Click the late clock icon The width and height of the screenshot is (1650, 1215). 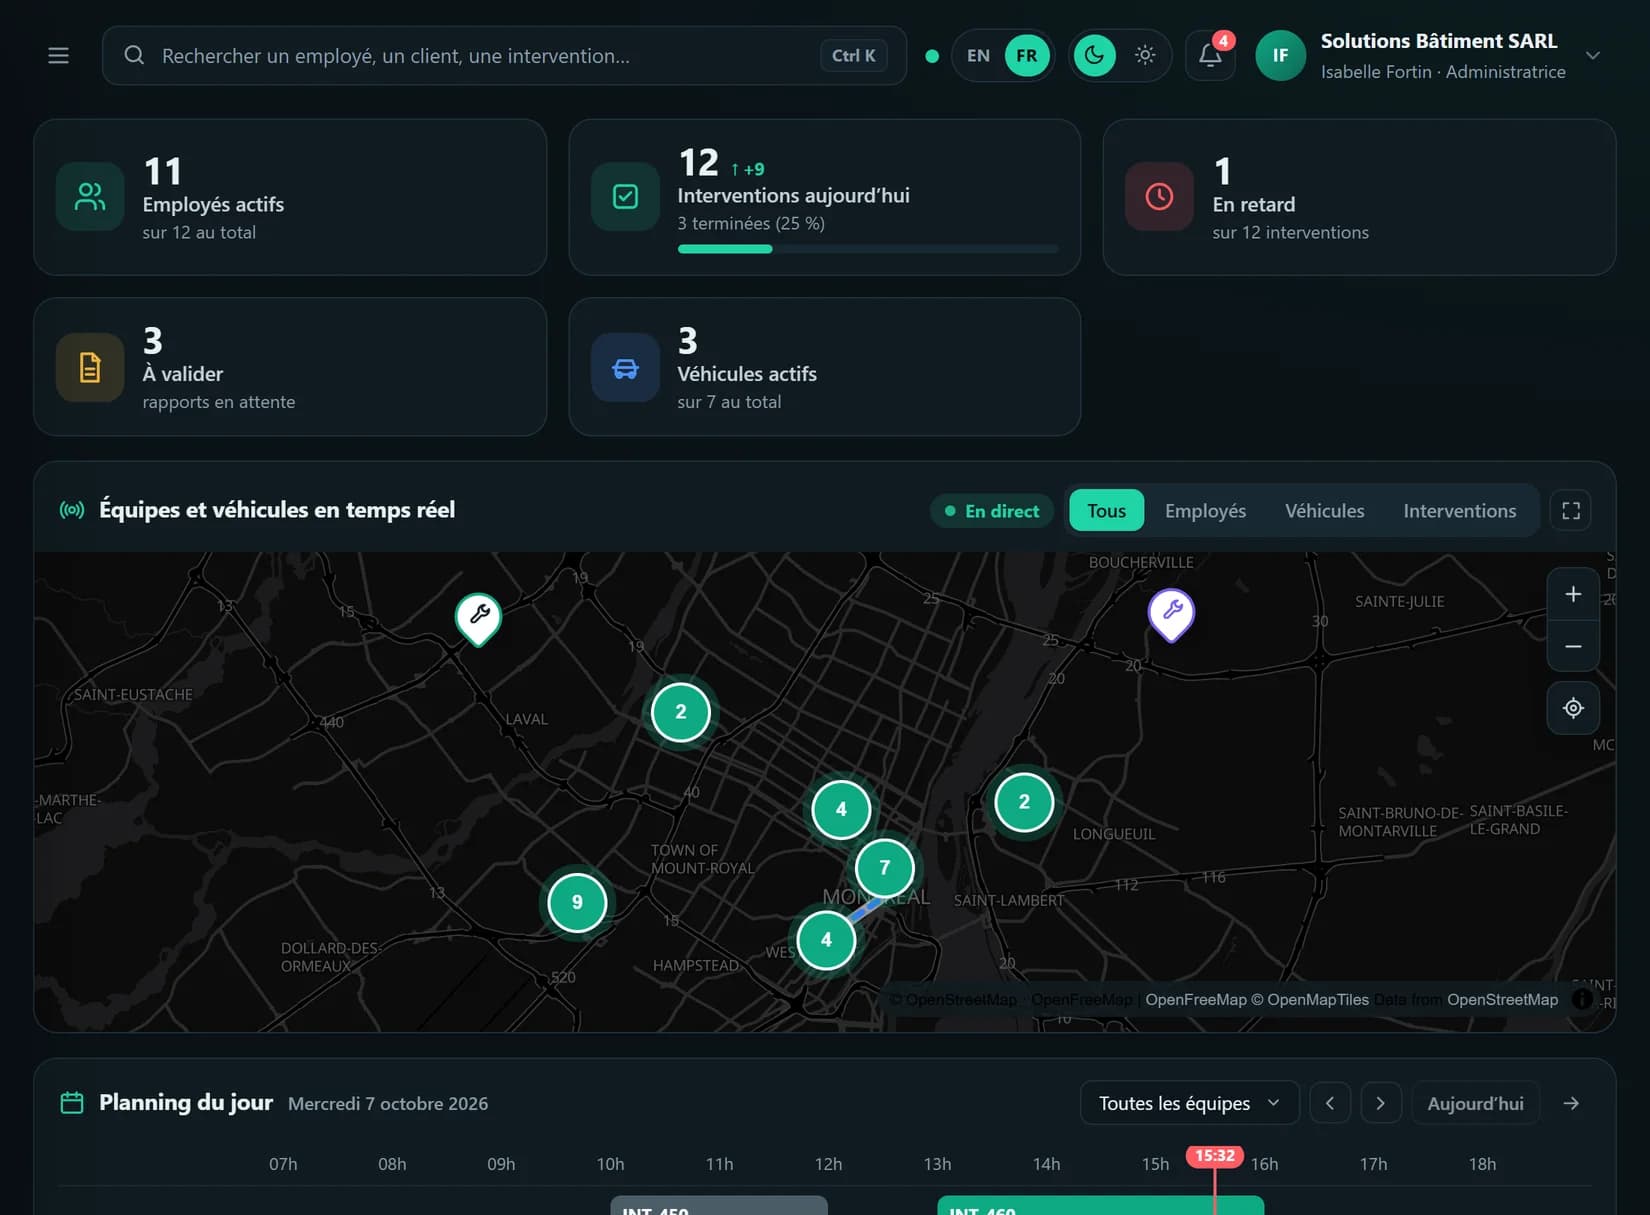[1159, 197]
